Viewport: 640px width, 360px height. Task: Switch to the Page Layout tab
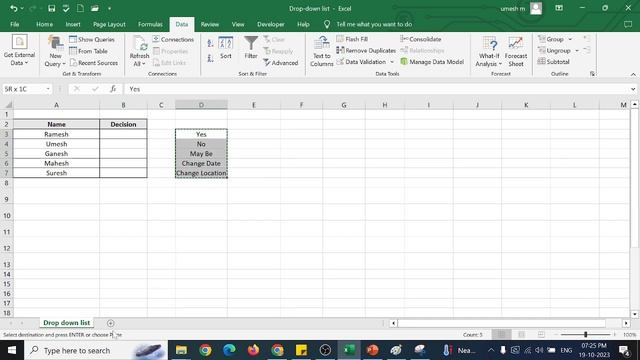pos(109,24)
